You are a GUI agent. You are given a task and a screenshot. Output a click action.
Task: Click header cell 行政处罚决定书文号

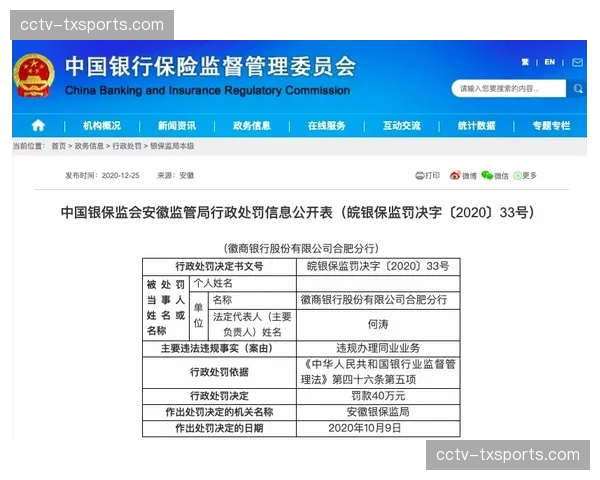click(x=219, y=266)
